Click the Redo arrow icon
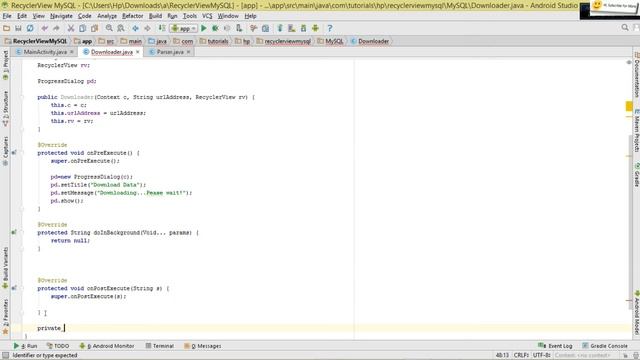Image resolution: width=640 pixels, height=360 pixels. coord(56,28)
